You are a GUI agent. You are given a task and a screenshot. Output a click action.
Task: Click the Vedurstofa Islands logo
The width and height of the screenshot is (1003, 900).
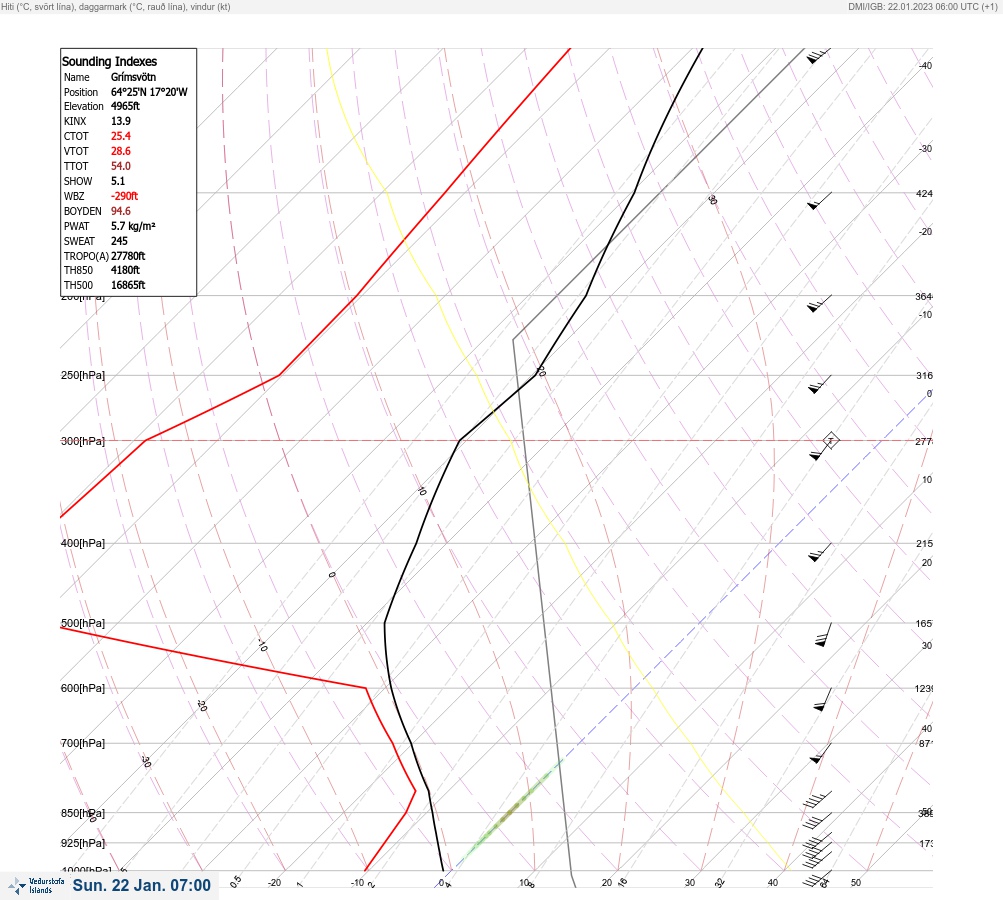pos(36,886)
